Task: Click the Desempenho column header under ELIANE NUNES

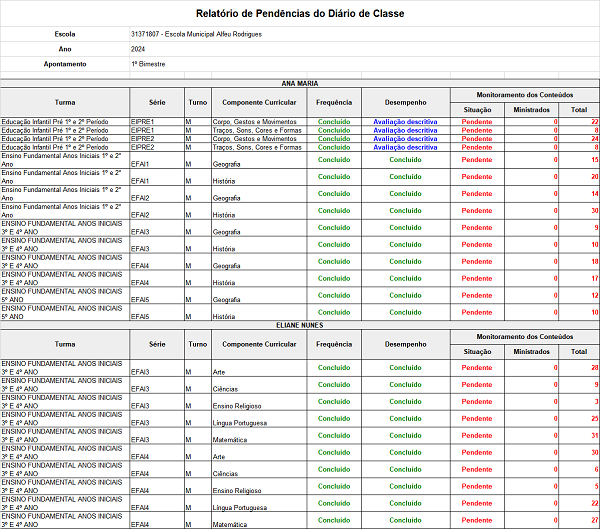Action: tap(405, 344)
